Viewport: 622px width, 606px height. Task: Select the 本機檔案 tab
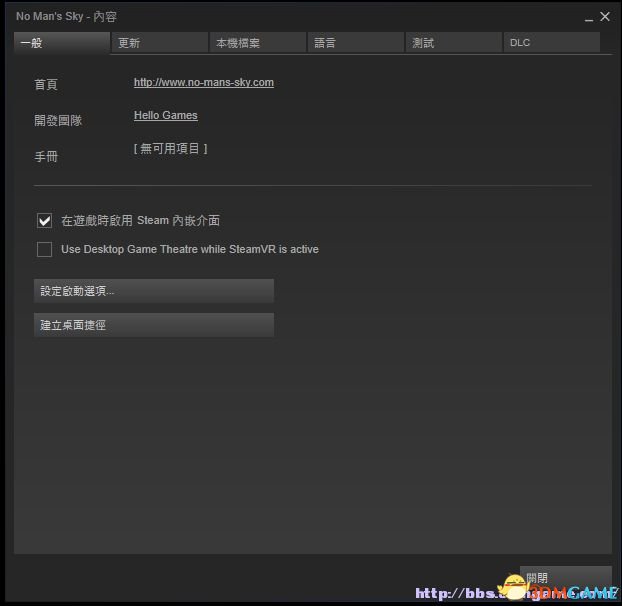[x=258, y=42]
